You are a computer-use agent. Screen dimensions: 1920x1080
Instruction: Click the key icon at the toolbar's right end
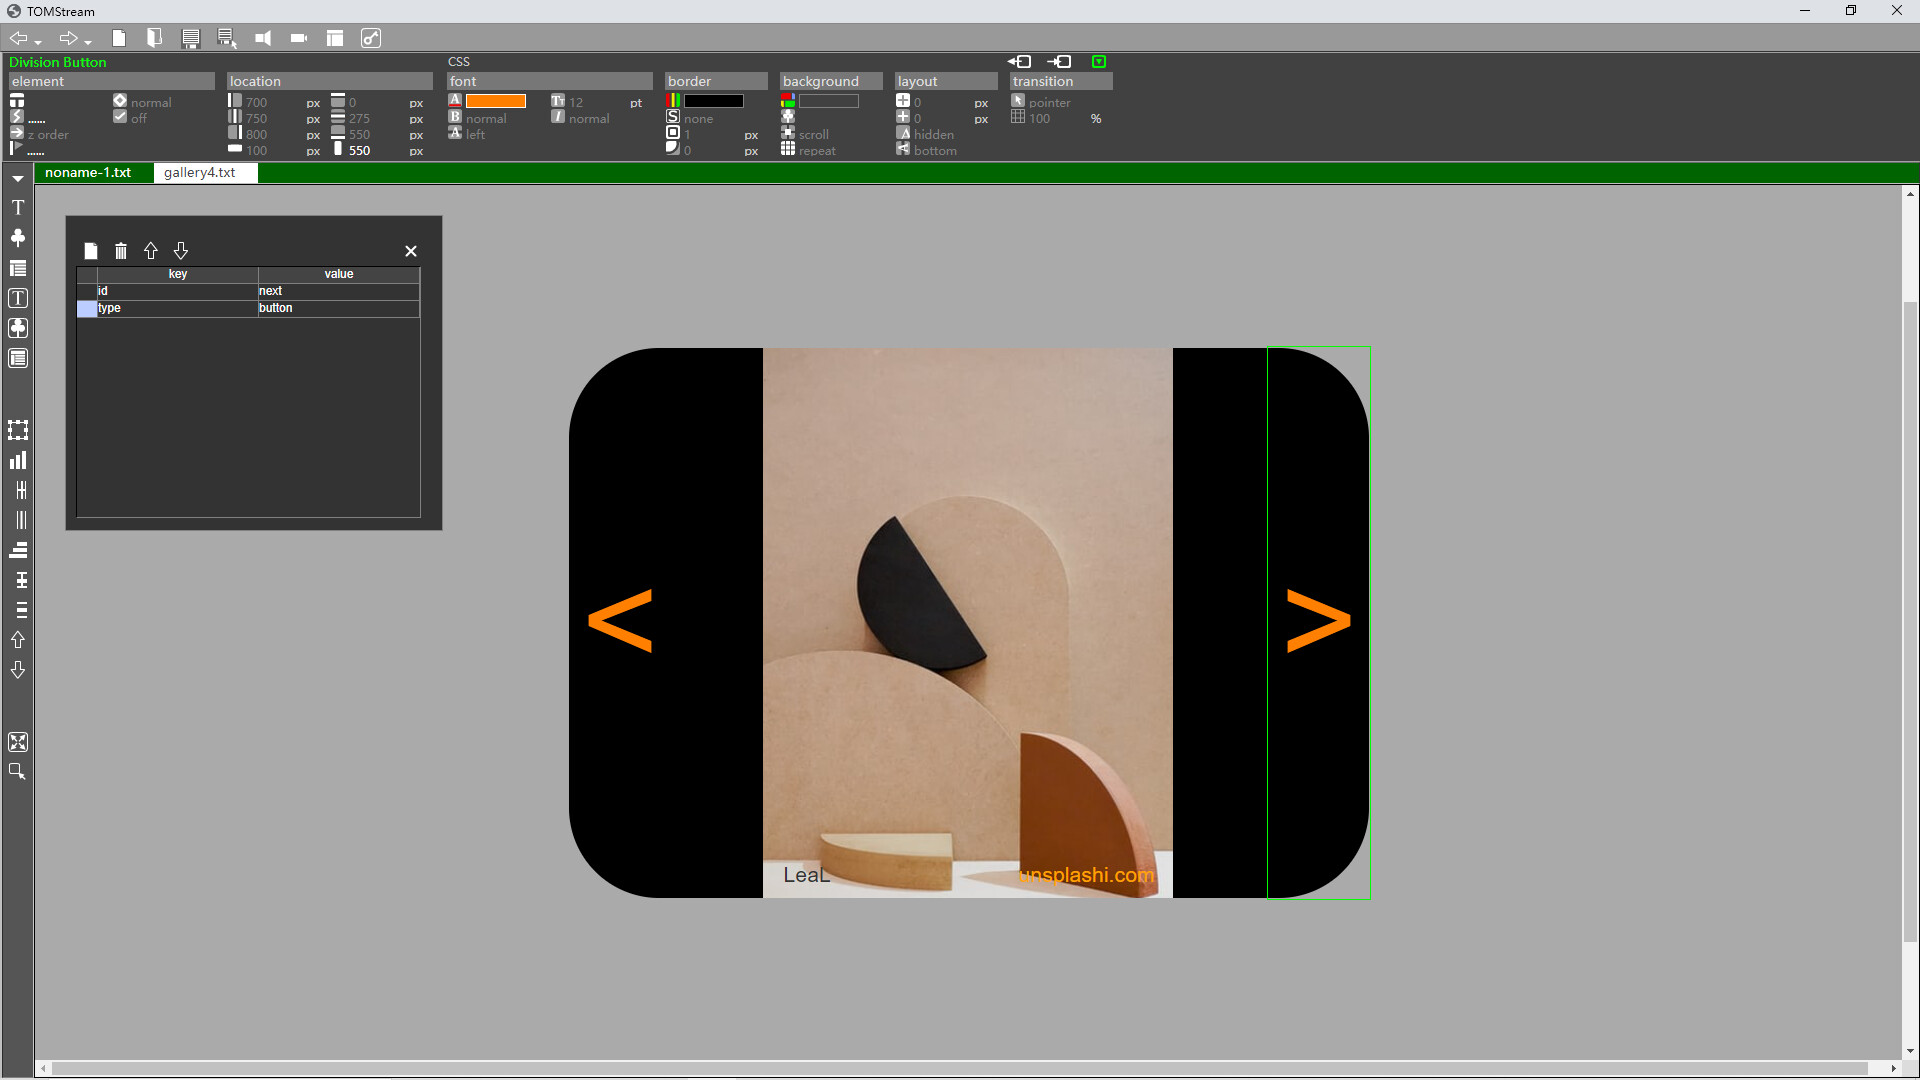point(371,38)
